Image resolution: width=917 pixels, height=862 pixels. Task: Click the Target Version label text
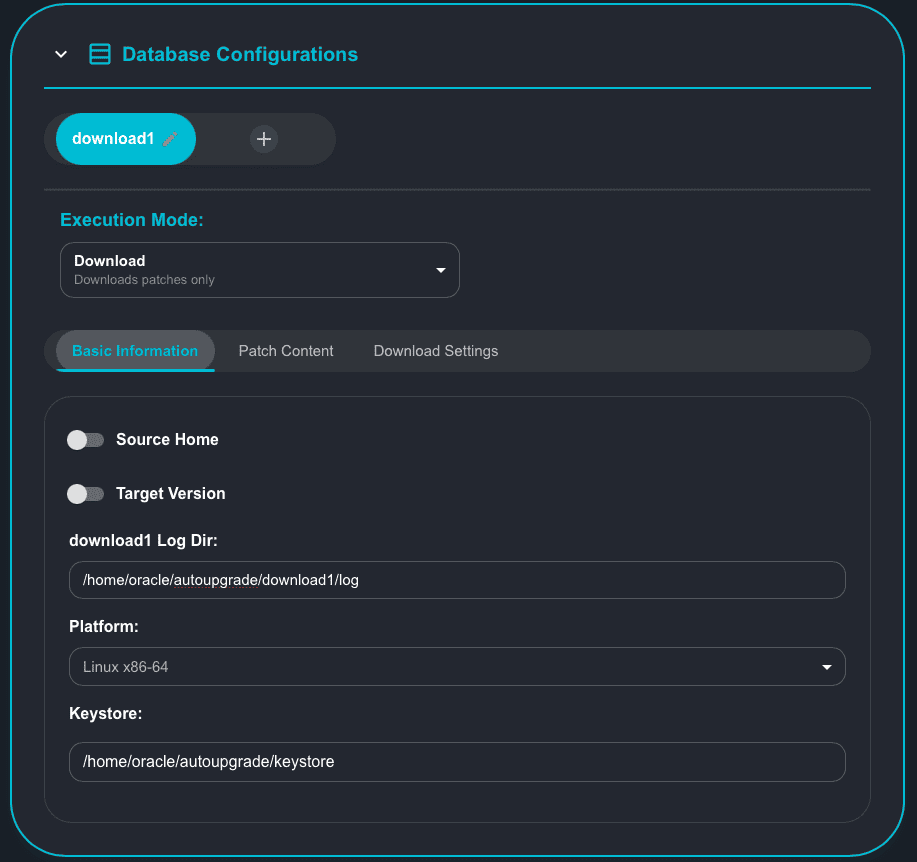(171, 494)
